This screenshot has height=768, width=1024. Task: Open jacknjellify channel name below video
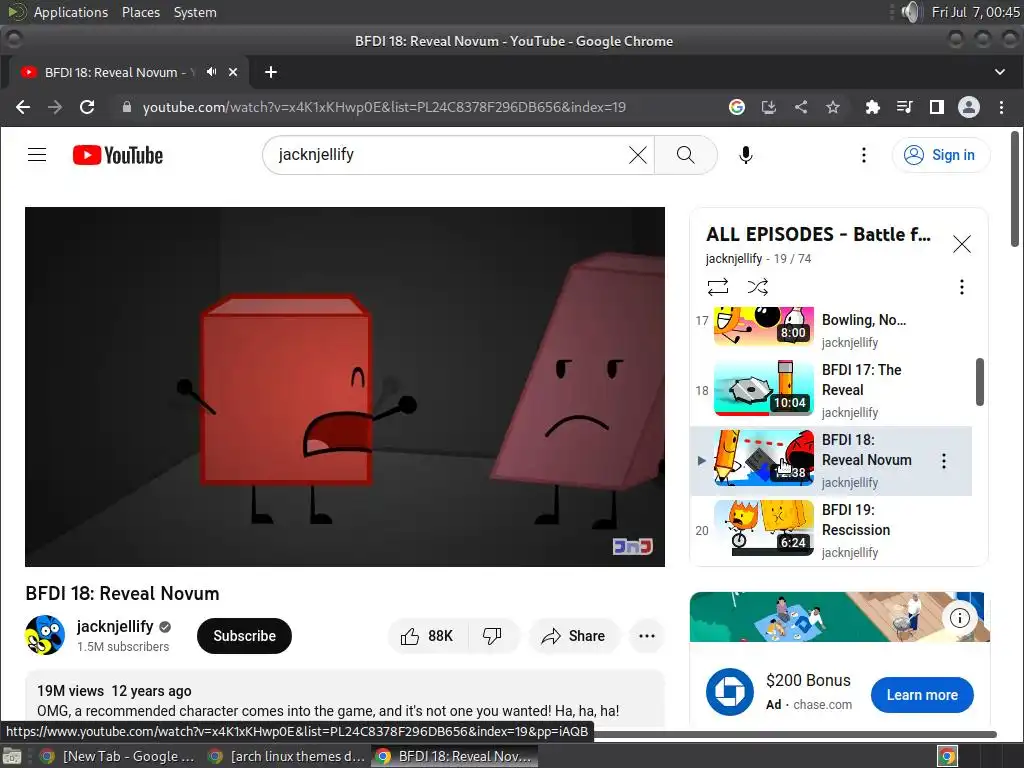tap(115, 626)
